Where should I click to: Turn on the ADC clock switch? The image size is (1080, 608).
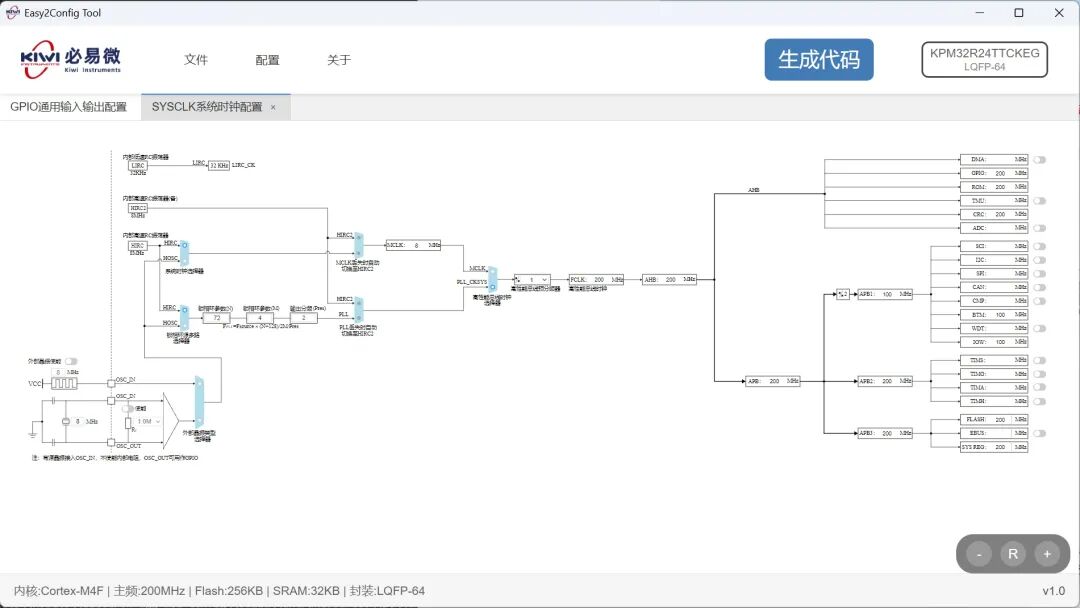click(1039, 228)
